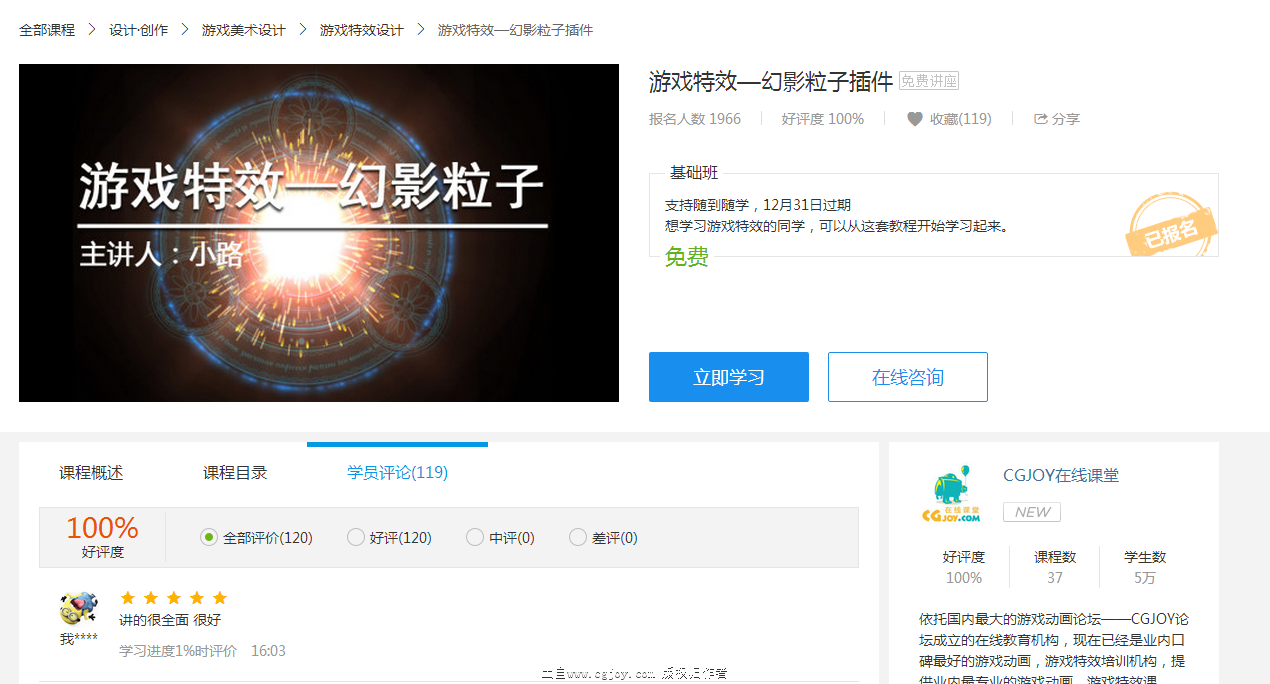Click the 支持随到随学，12月31日过期 text

pos(758,205)
